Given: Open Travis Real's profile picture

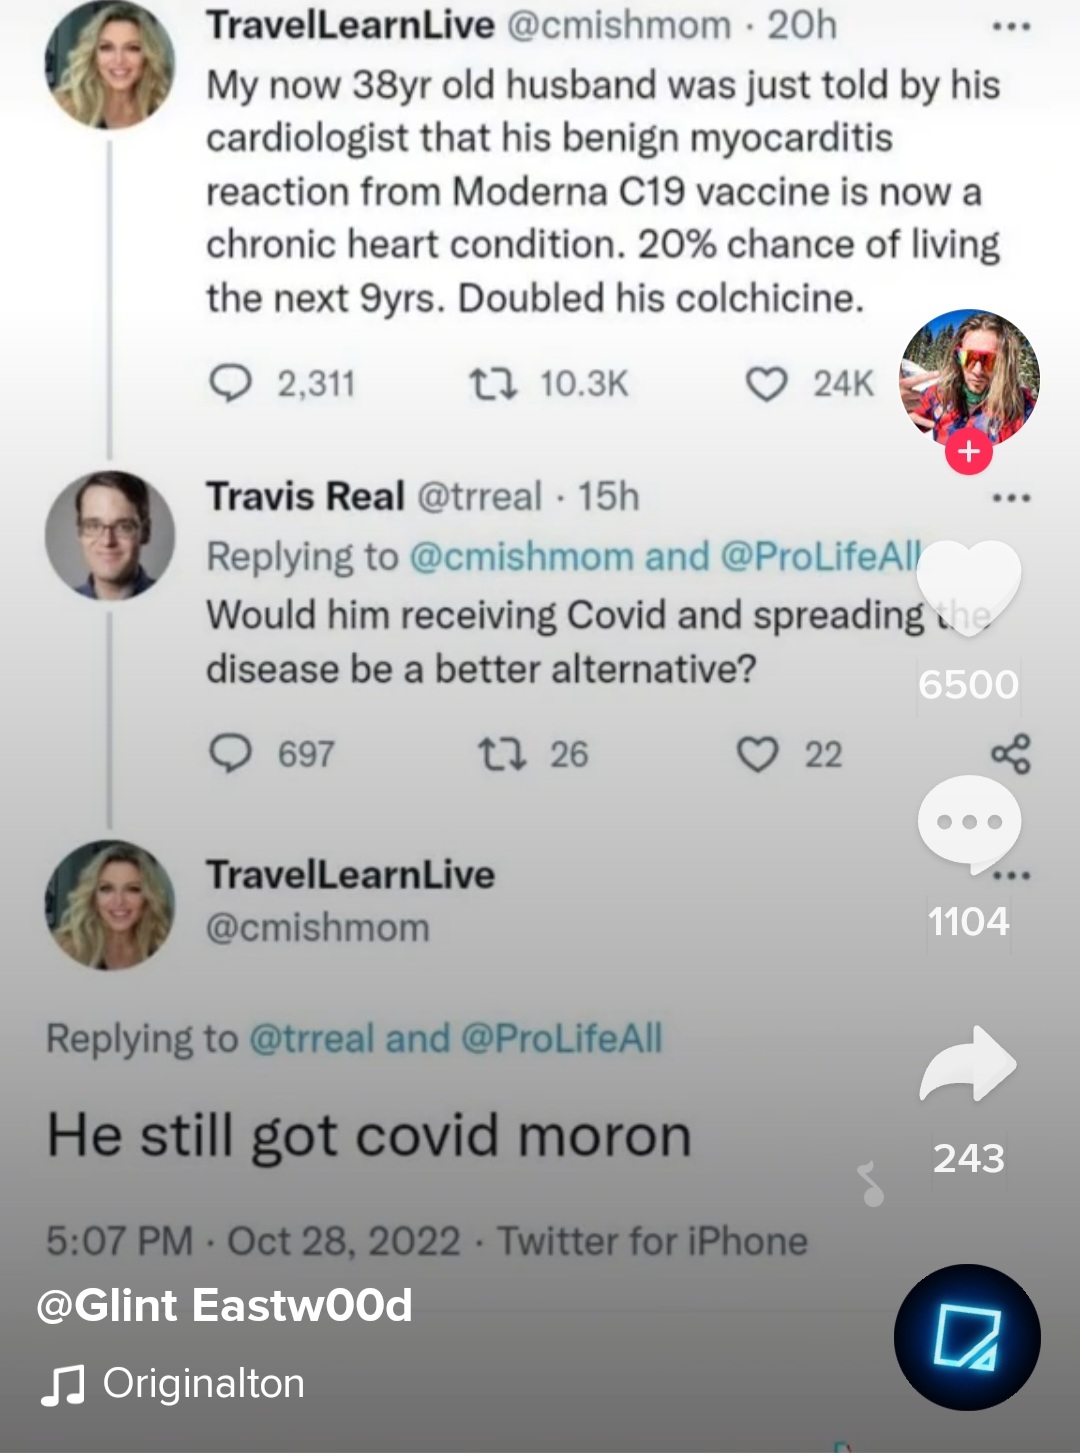Looking at the screenshot, I should (x=110, y=535).
